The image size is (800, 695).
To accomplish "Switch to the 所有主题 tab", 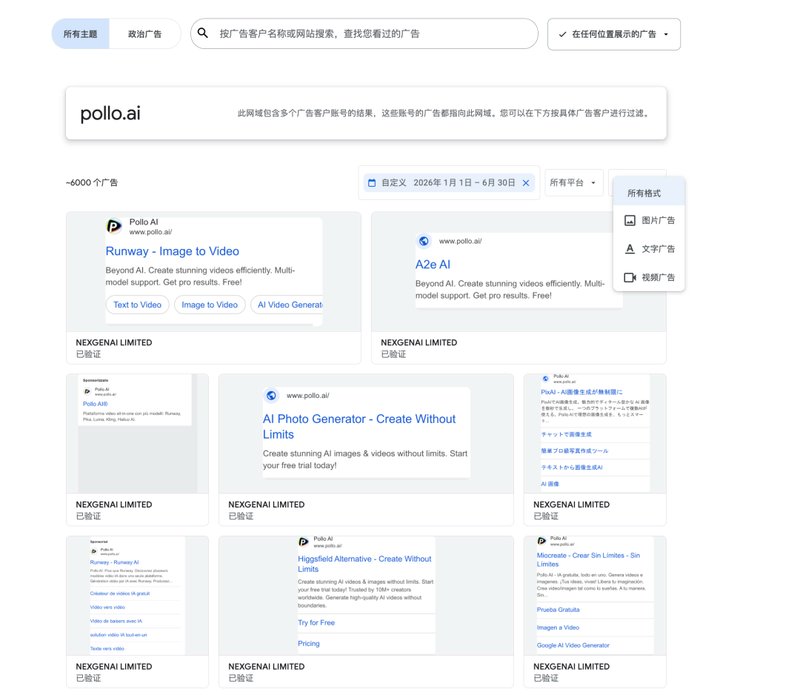I will click(80, 34).
